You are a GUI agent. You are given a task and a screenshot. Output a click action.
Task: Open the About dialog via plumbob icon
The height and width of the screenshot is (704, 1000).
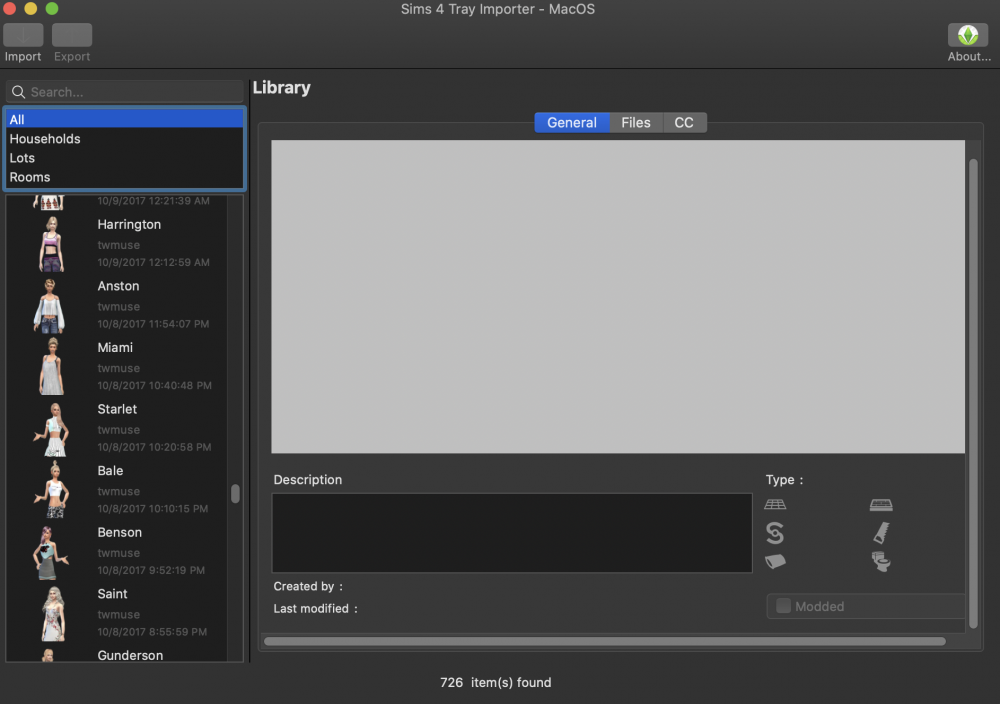(x=967, y=35)
